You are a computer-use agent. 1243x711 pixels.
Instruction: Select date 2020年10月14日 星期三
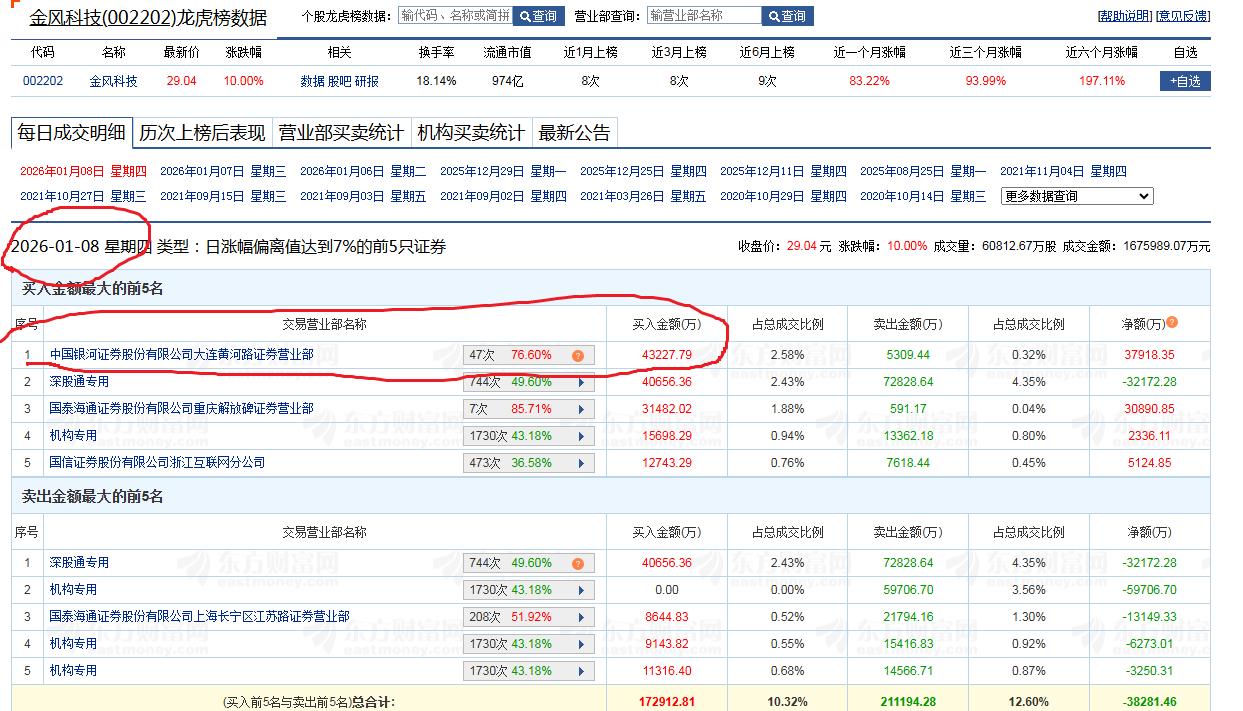pyautogui.click(x=923, y=196)
